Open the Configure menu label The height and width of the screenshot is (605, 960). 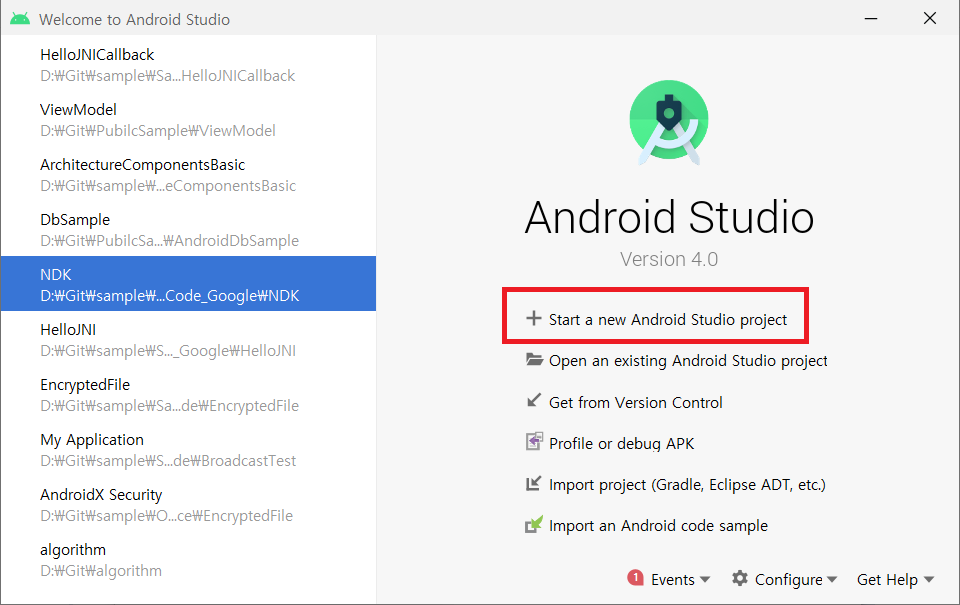(789, 579)
